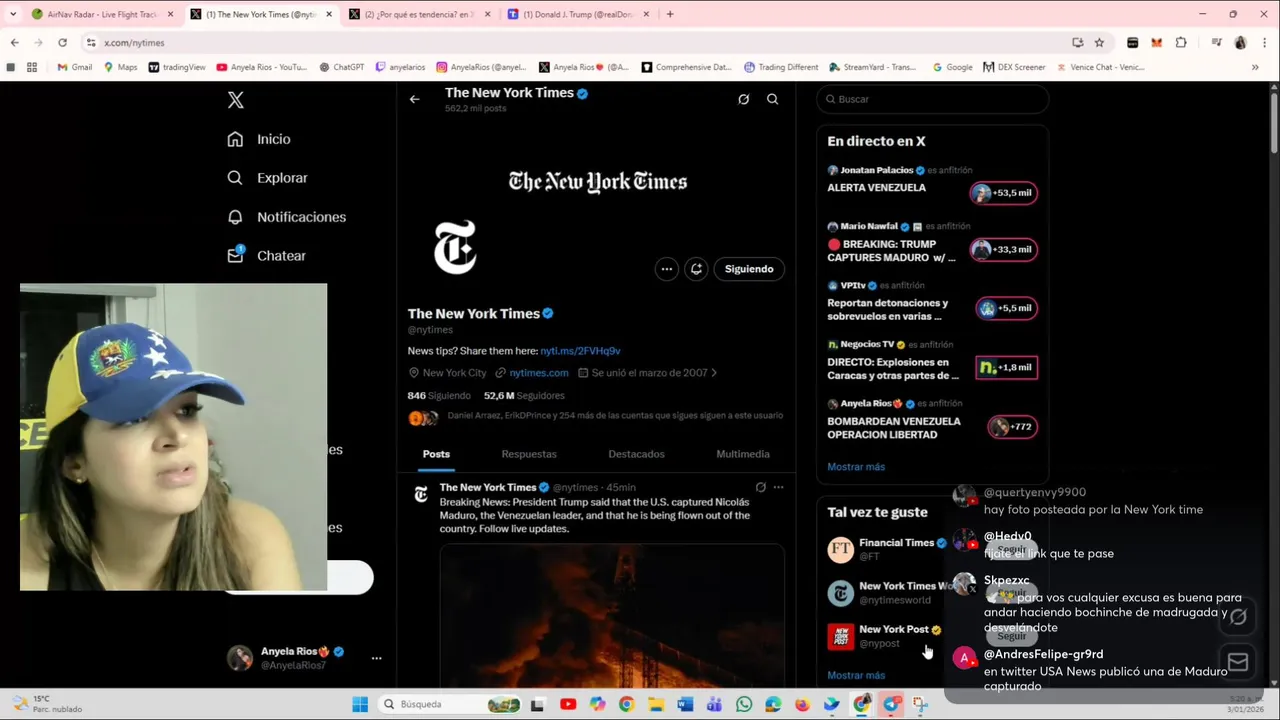The width and height of the screenshot is (1280, 720).
Task: Join the BREAKING: TRUMP CAPTURES MADURO live
Action: (x=932, y=243)
